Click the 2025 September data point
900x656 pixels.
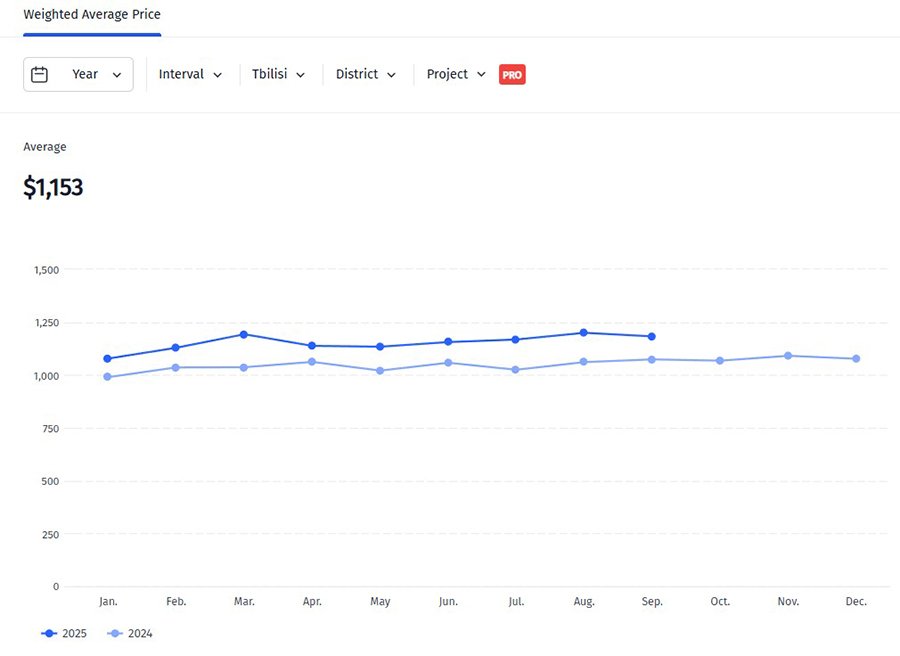(652, 336)
